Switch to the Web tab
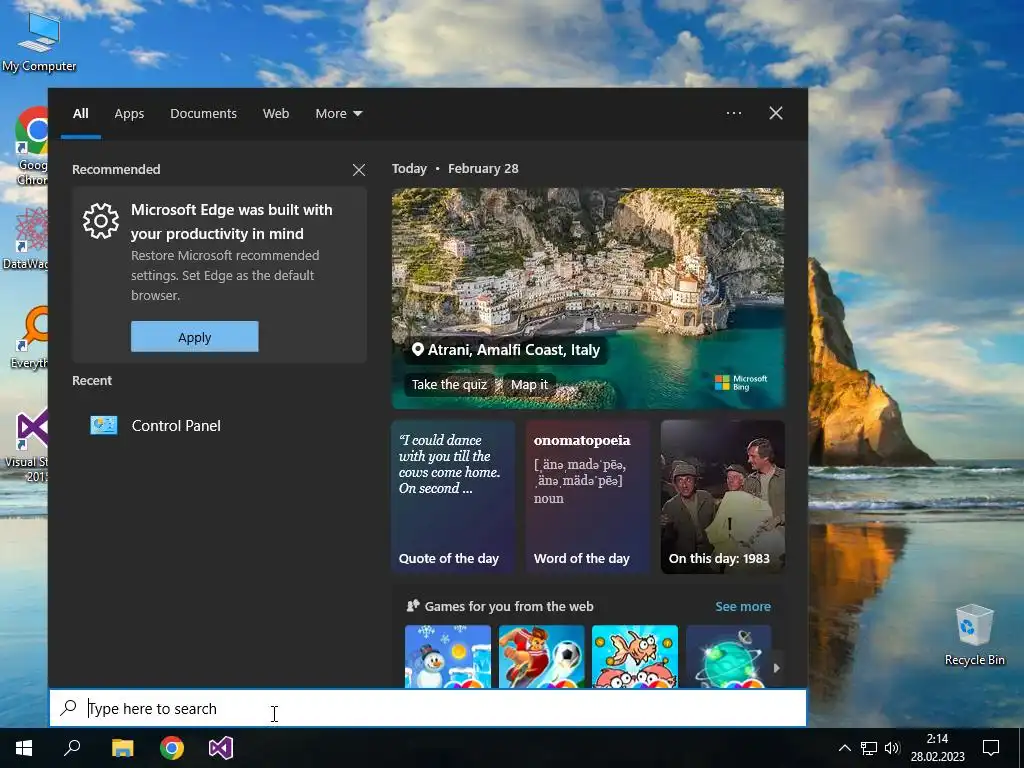The width and height of the screenshot is (1024, 768). 276,114
